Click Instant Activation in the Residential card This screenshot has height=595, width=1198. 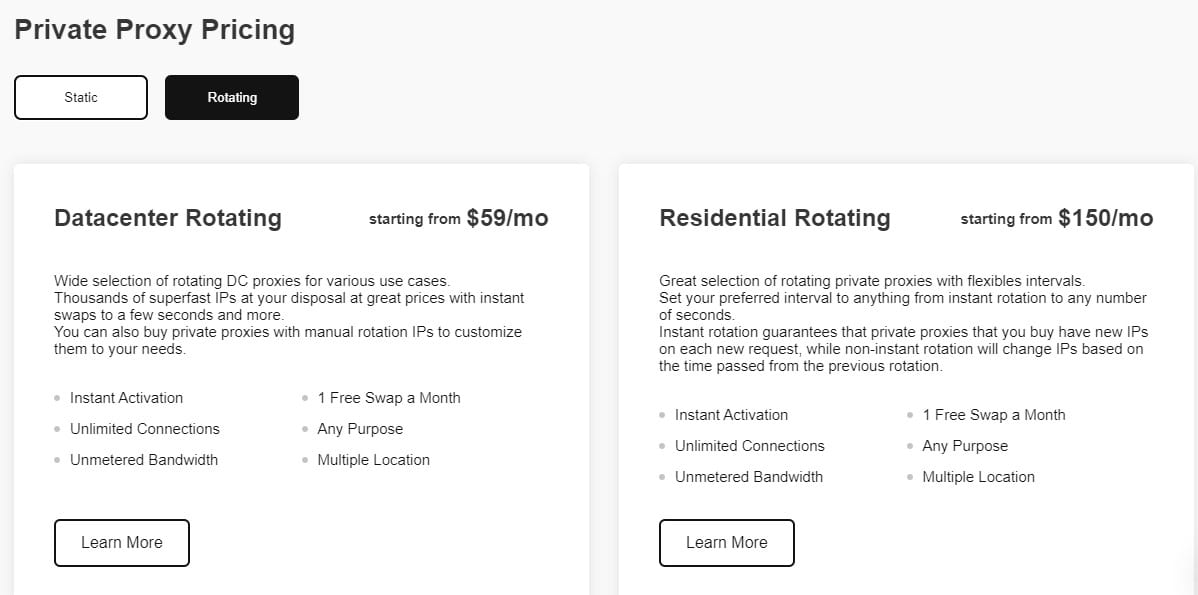point(731,415)
